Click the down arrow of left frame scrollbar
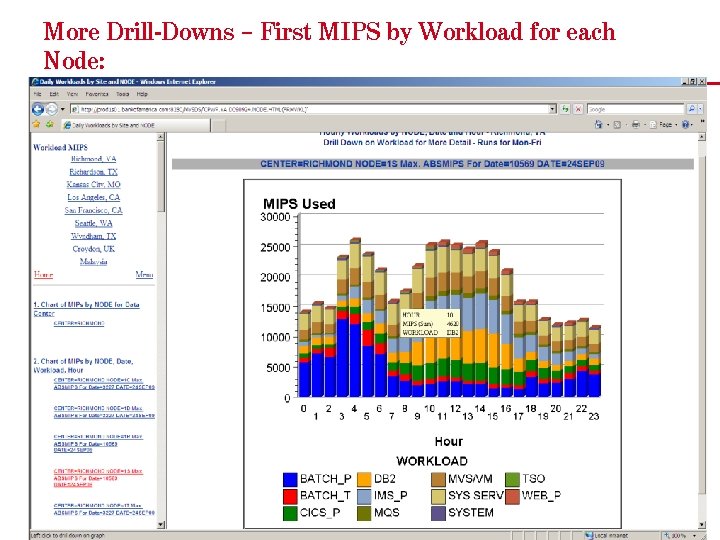720x540 pixels. click(x=160, y=524)
